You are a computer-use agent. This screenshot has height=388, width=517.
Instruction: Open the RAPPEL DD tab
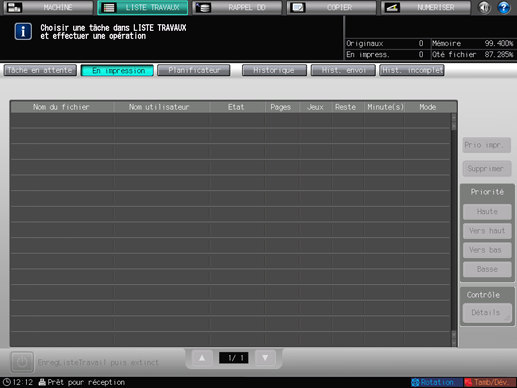pyautogui.click(x=237, y=7)
